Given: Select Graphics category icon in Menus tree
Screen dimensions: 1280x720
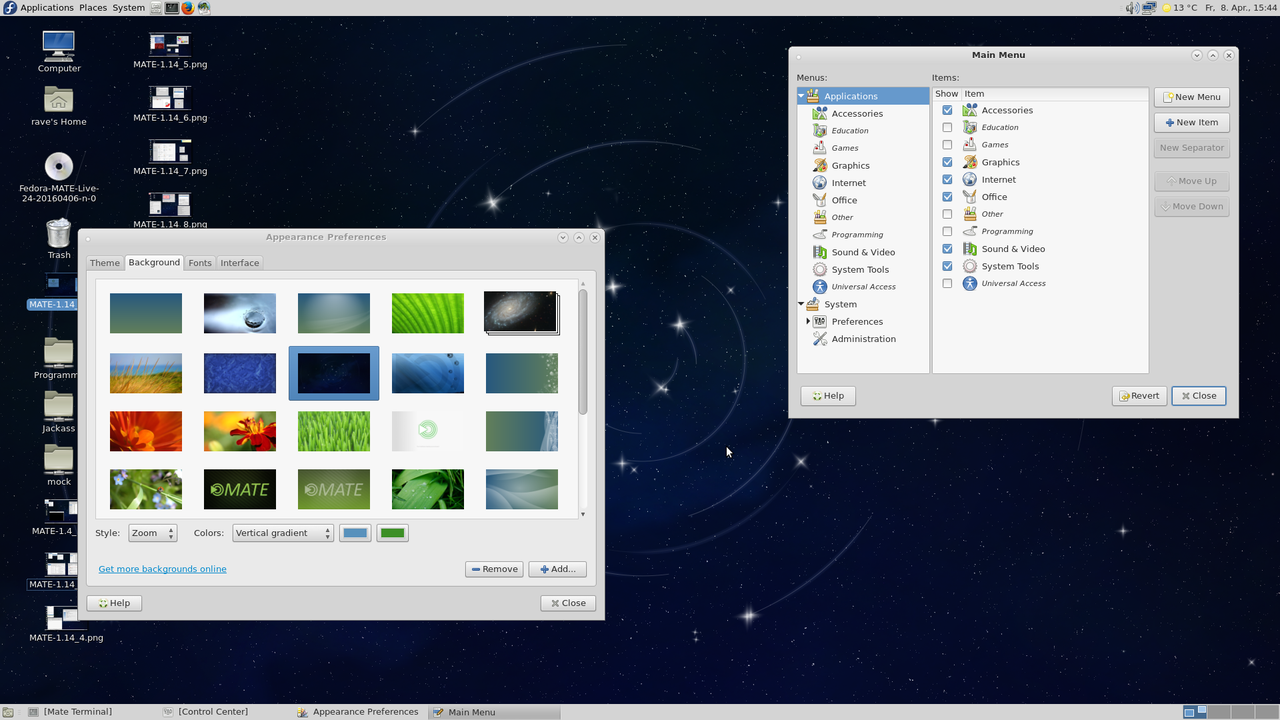Looking at the screenshot, I should coord(820,165).
